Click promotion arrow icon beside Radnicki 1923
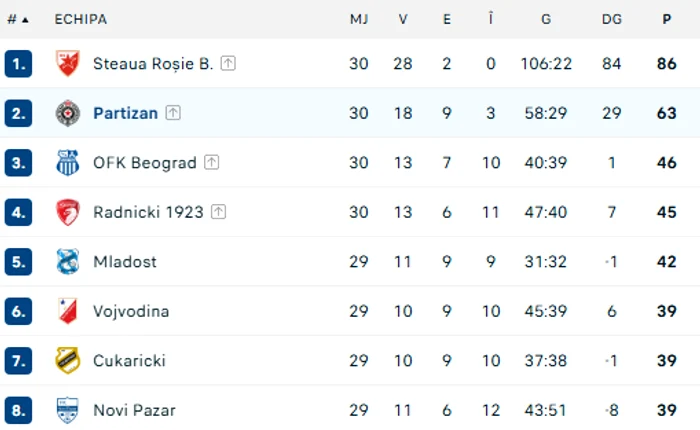This screenshot has height=430, width=700. pyautogui.click(x=218, y=212)
